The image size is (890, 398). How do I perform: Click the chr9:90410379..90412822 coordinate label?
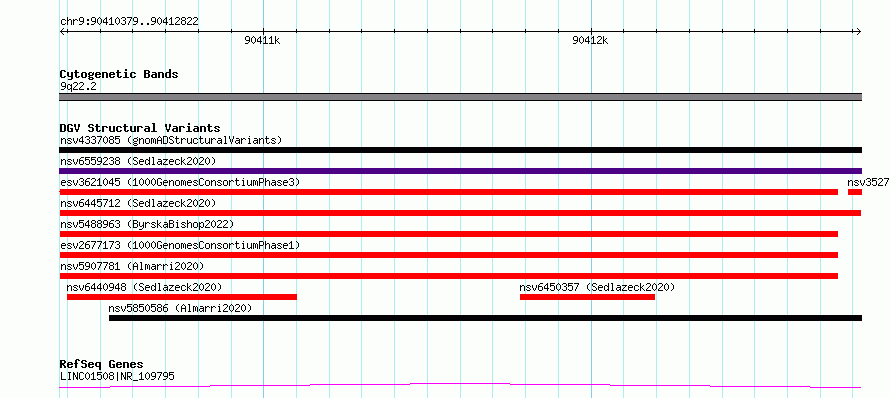[x=129, y=22]
